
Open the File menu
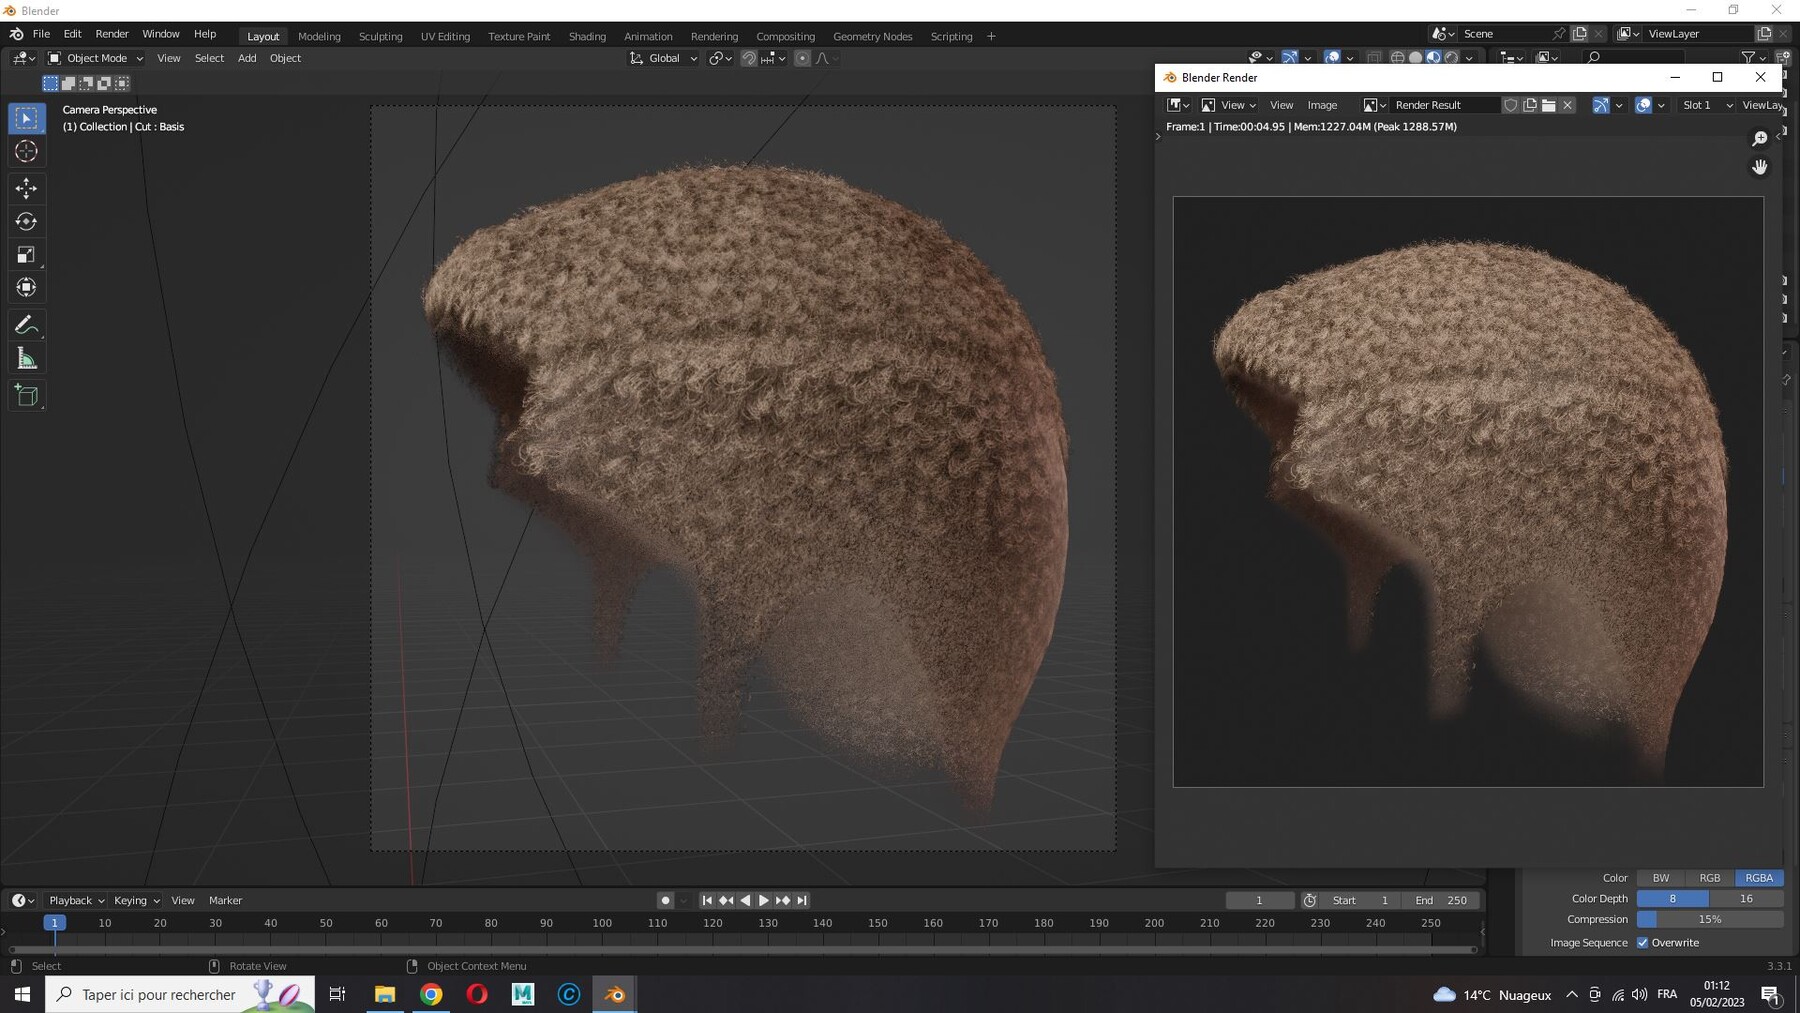[41, 34]
